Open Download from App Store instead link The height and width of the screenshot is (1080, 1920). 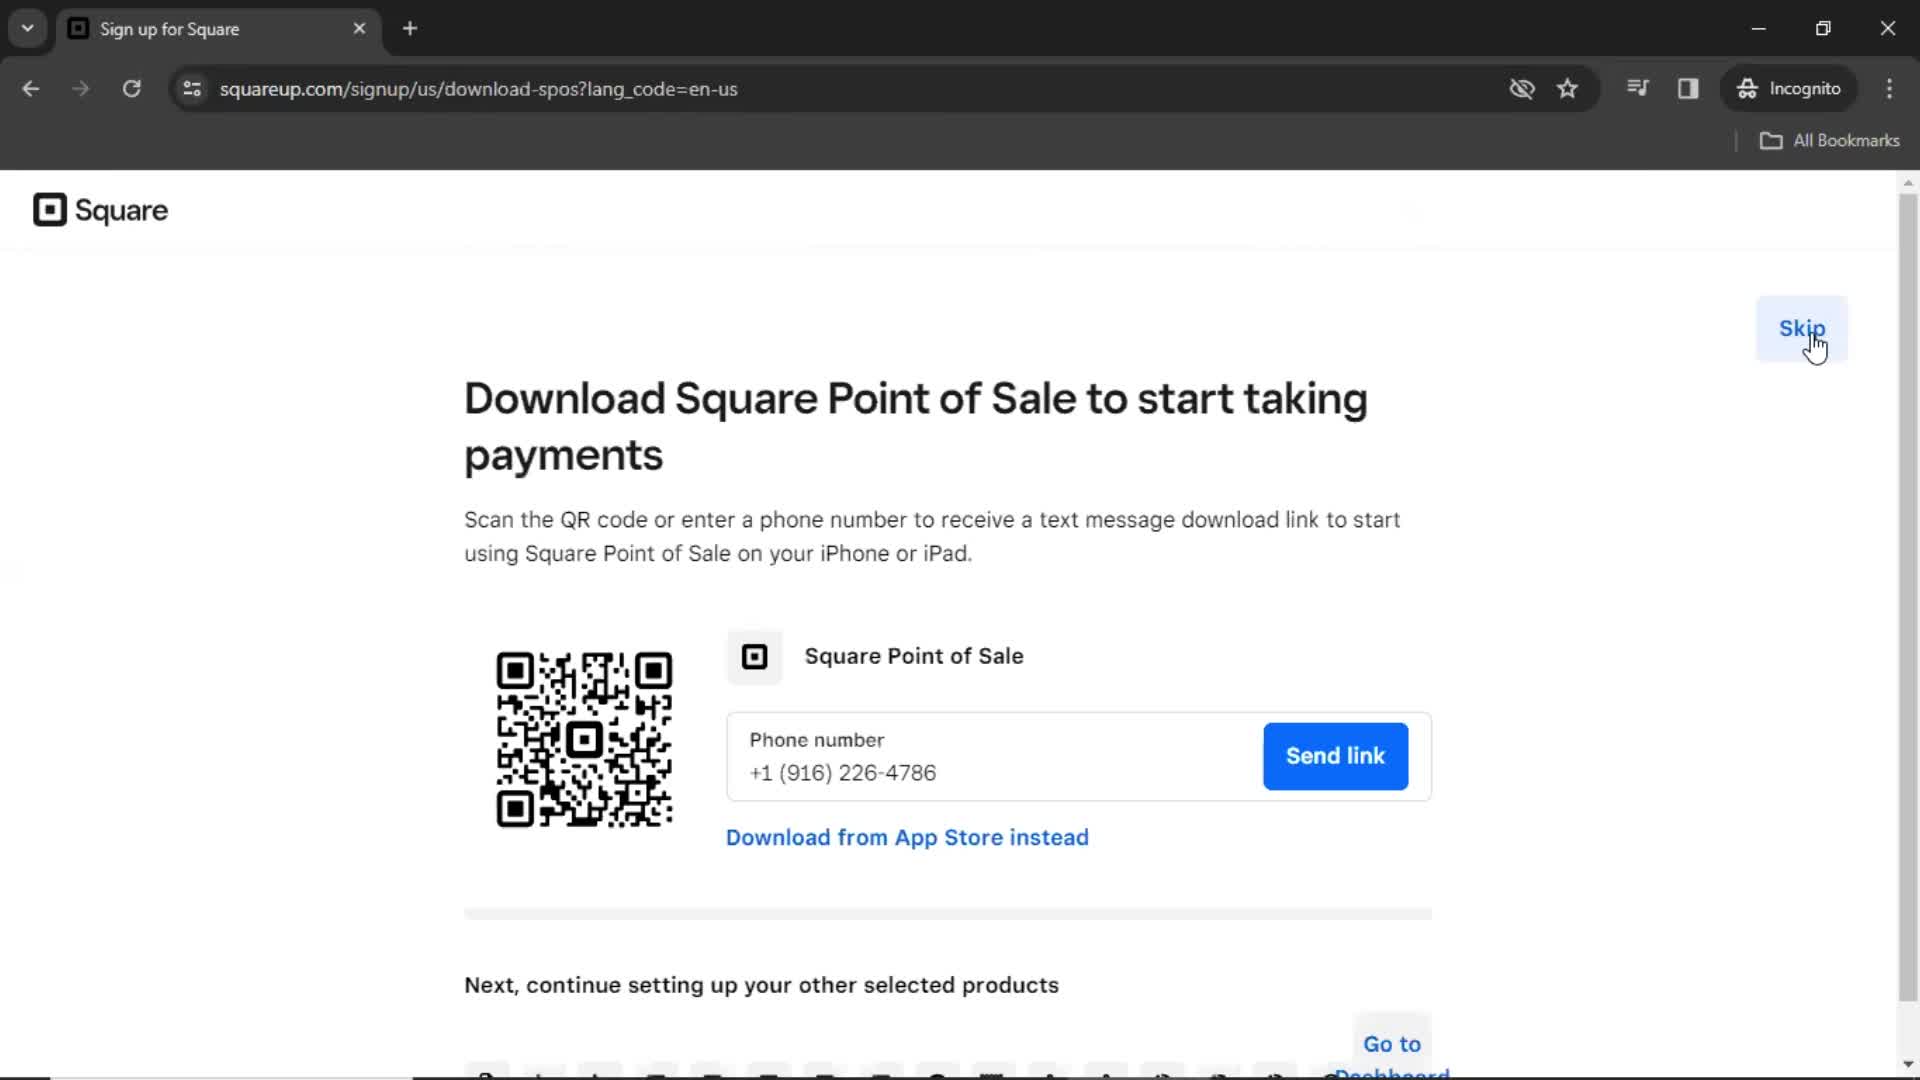[x=907, y=838]
